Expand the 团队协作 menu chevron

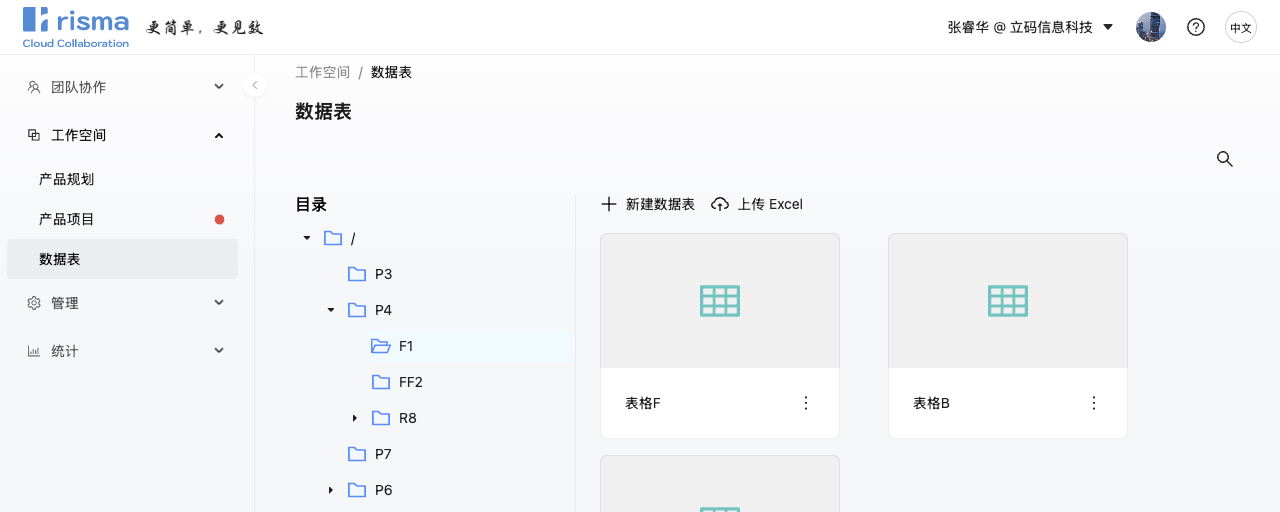(219, 87)
